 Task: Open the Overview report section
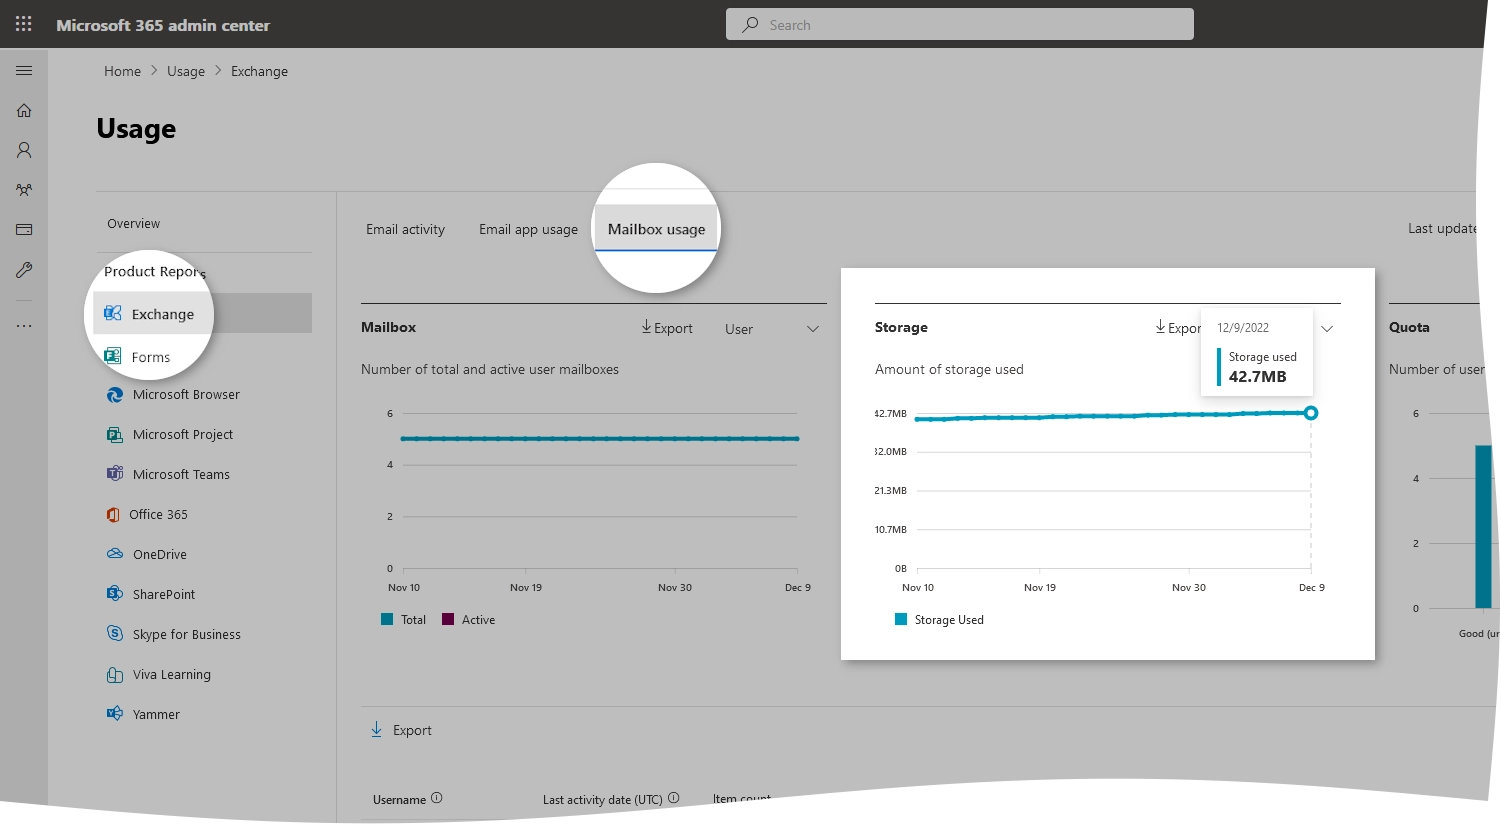133,223
